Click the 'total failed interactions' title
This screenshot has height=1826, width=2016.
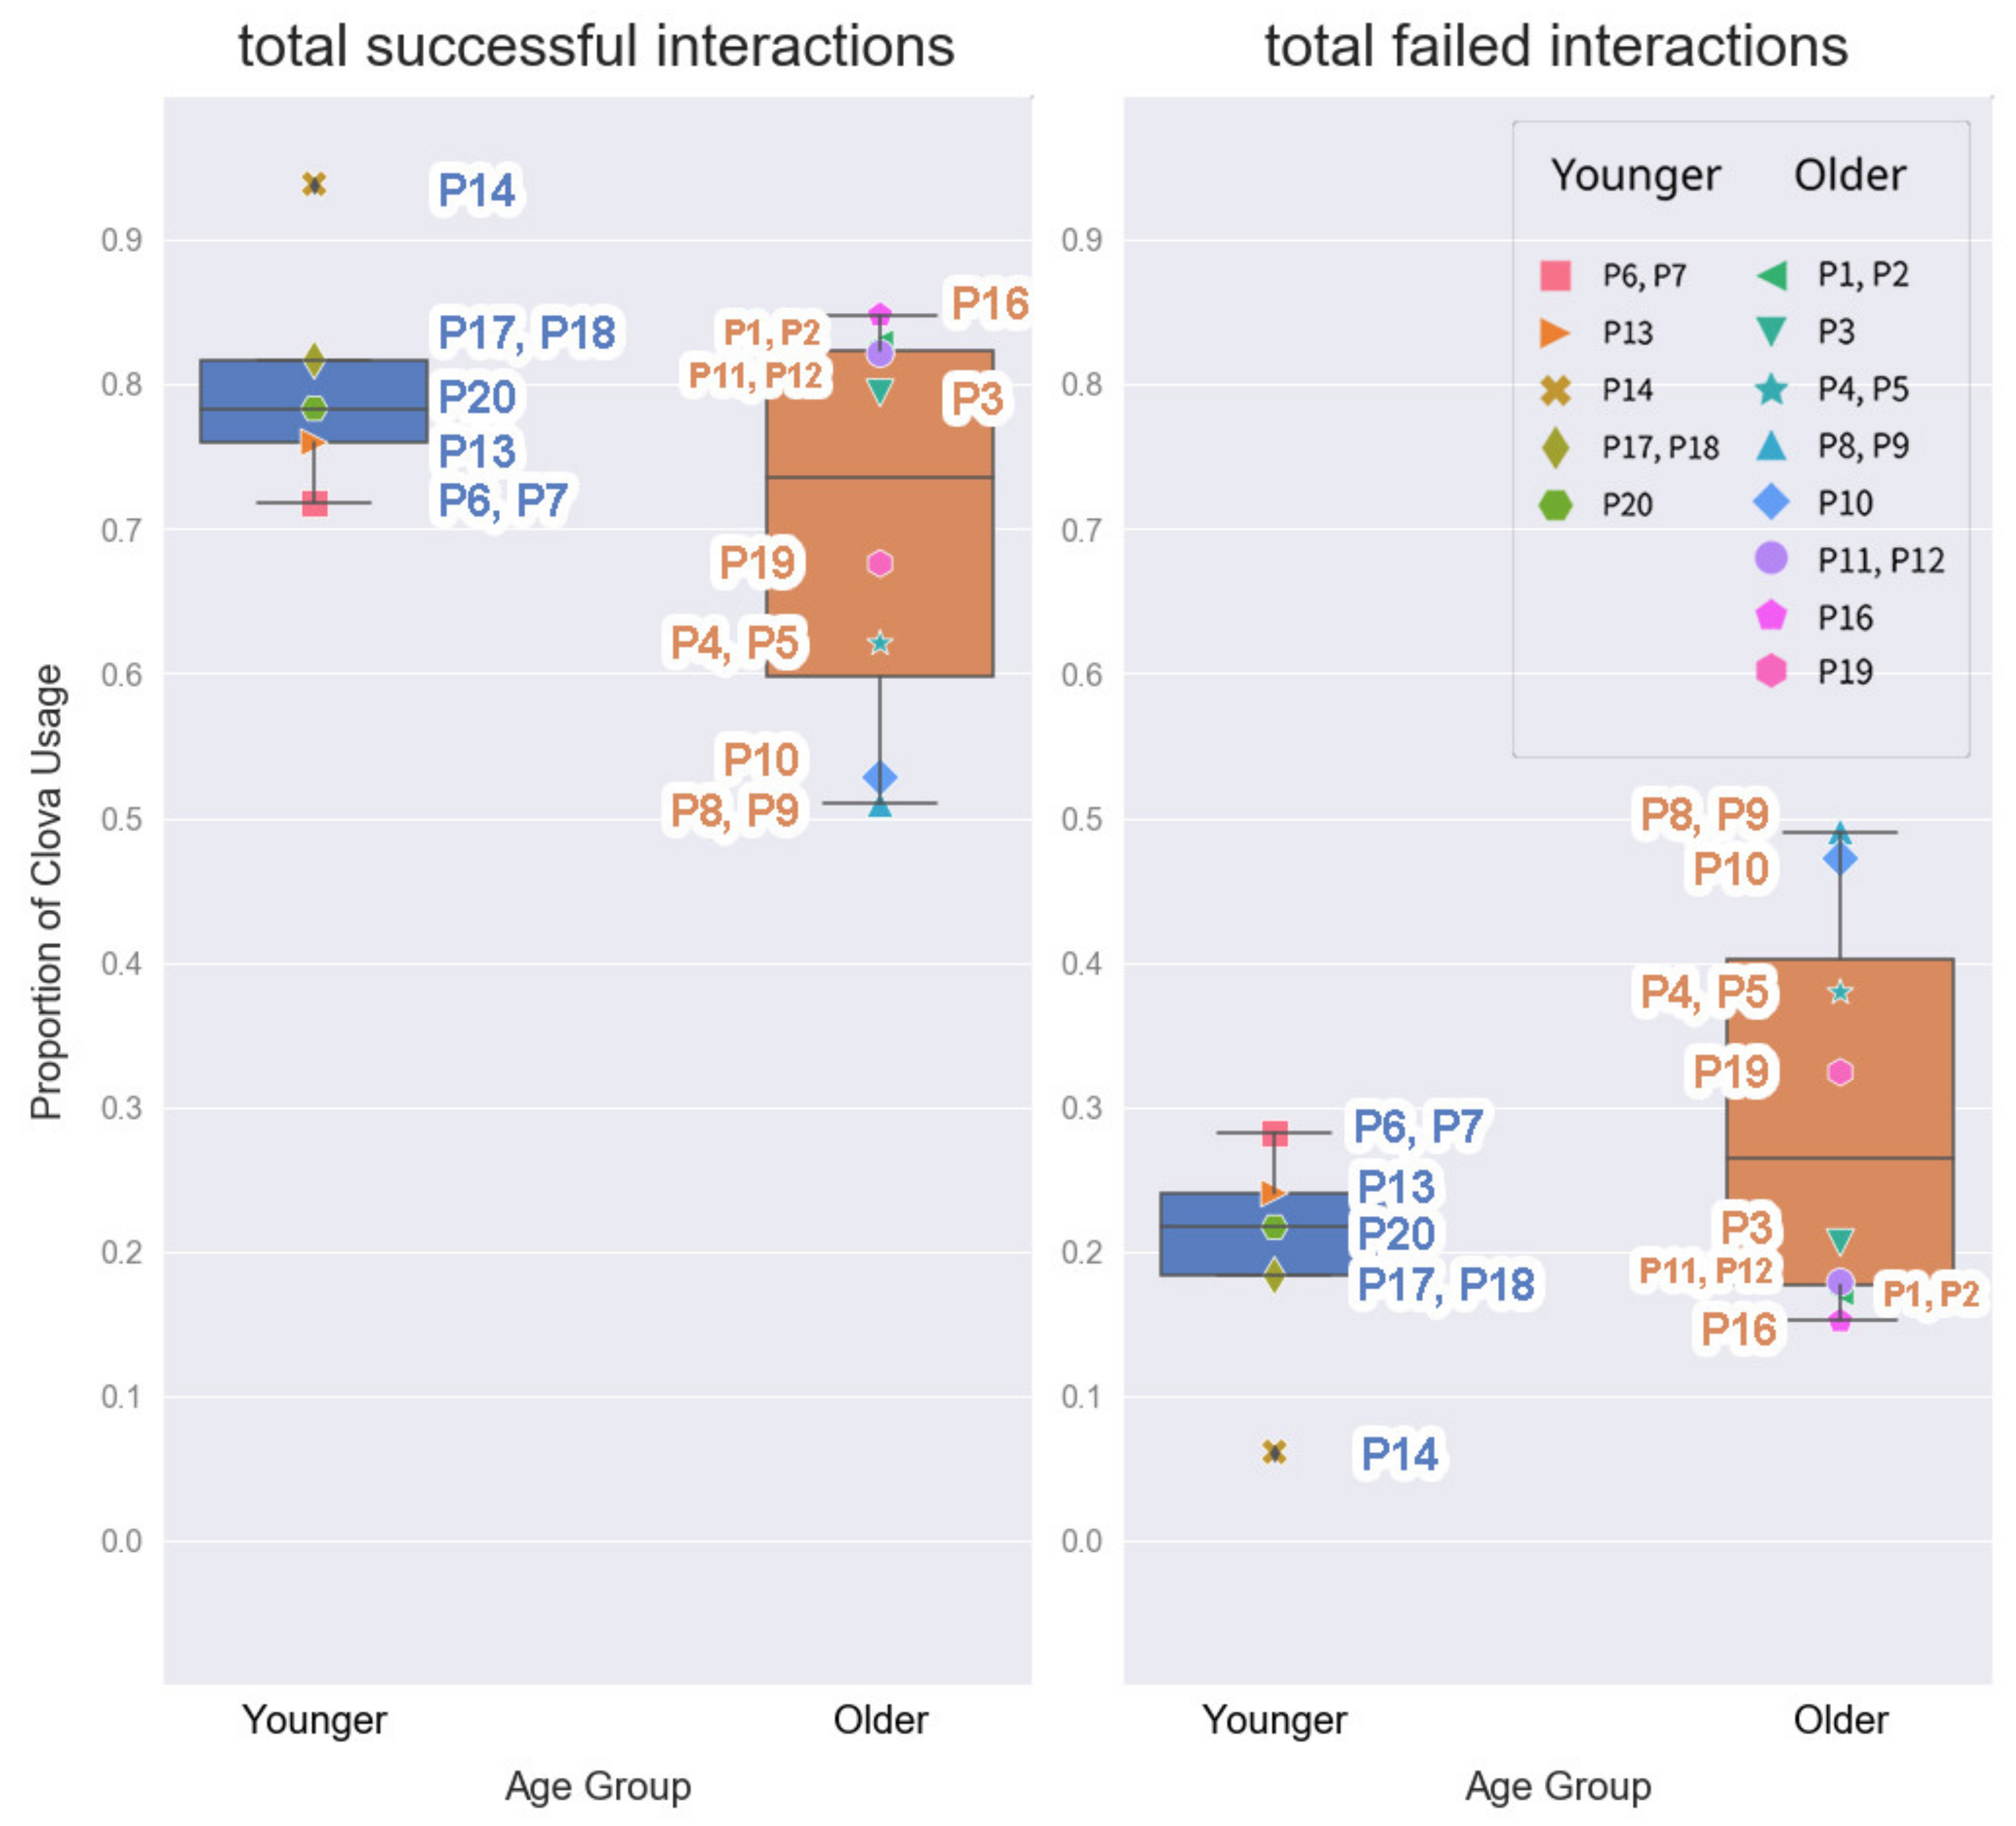pos(1556,46)
